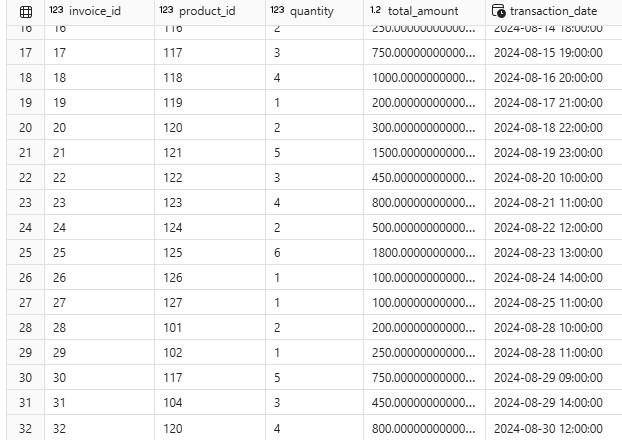Click date cell 2024-08-28 10:00:00
Image resolution: width=622 pixels, height=440 pixels.
554,327
